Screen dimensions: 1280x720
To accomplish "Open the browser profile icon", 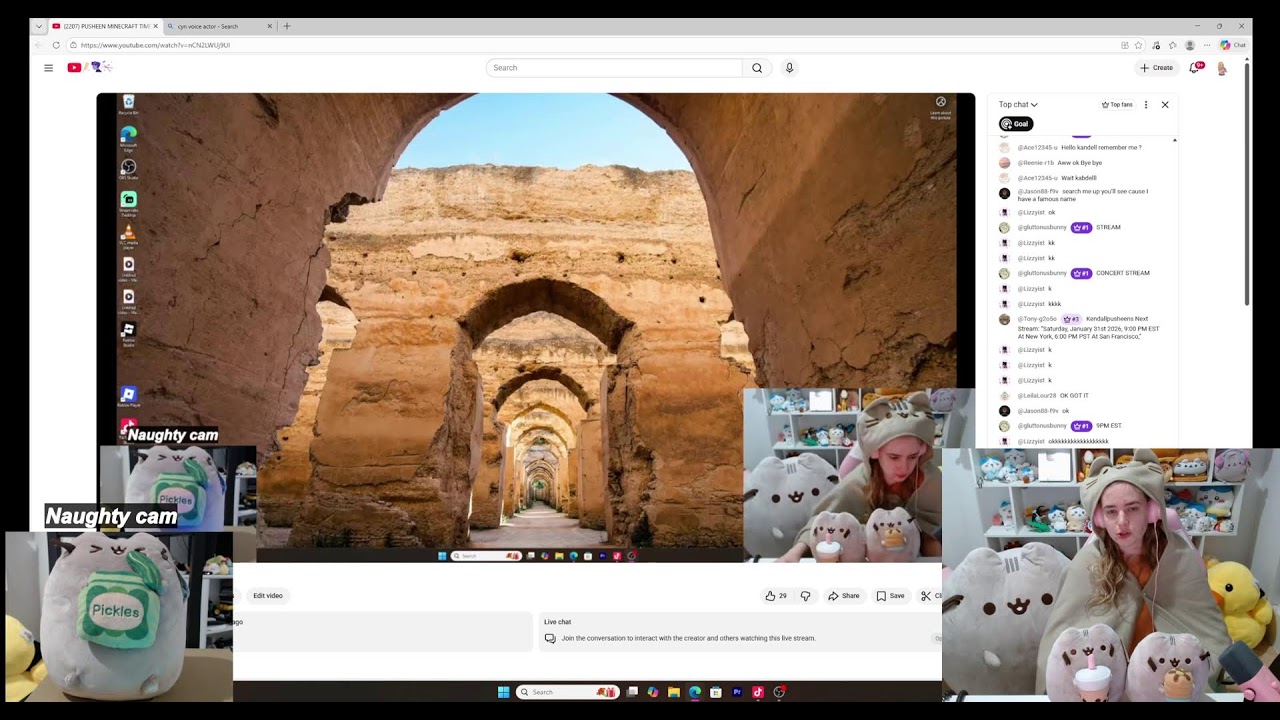I will tap(1190, 45).
